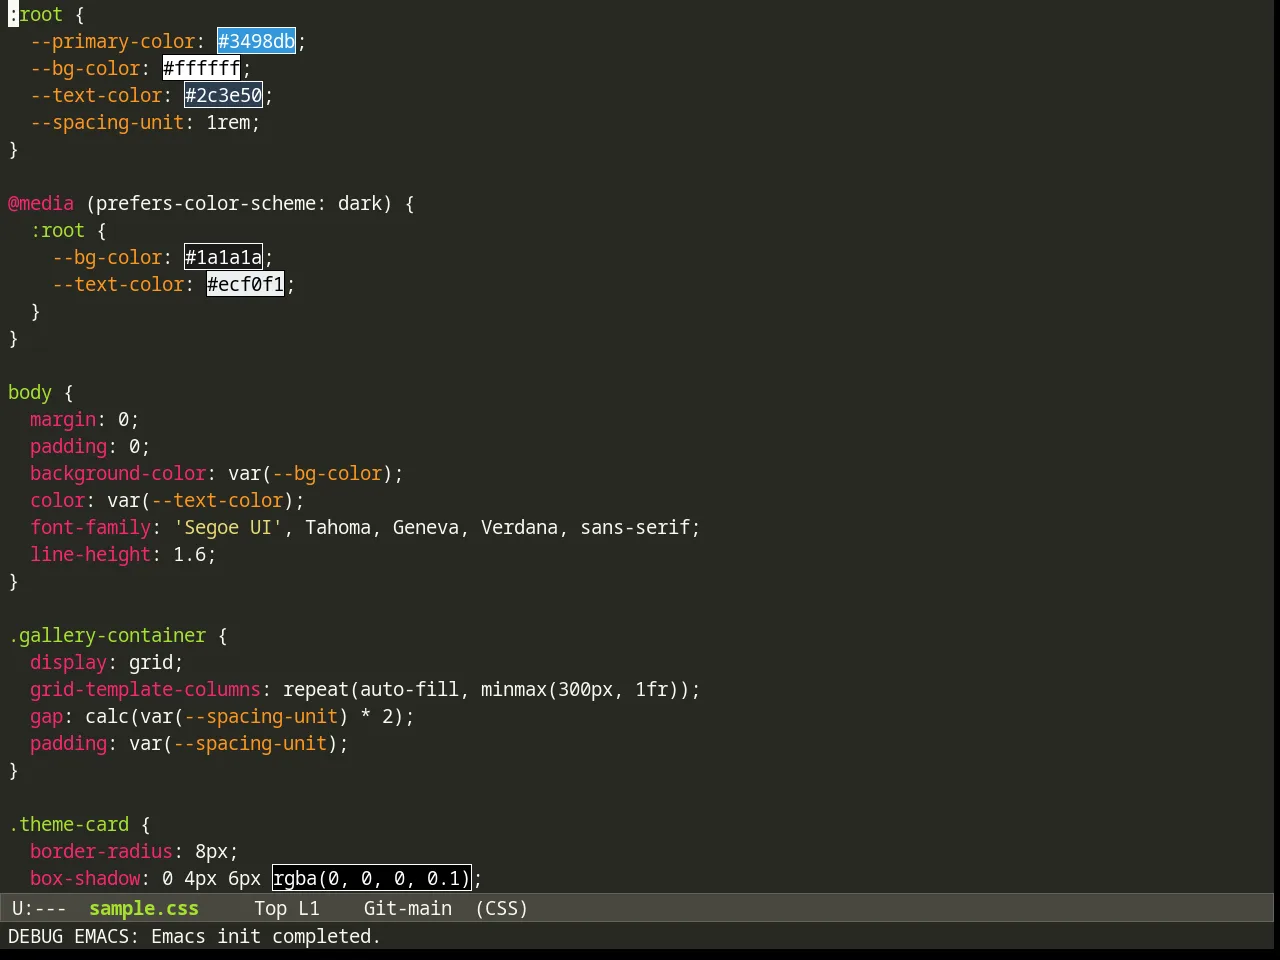Click the 1rem value

tap(228, 122)
